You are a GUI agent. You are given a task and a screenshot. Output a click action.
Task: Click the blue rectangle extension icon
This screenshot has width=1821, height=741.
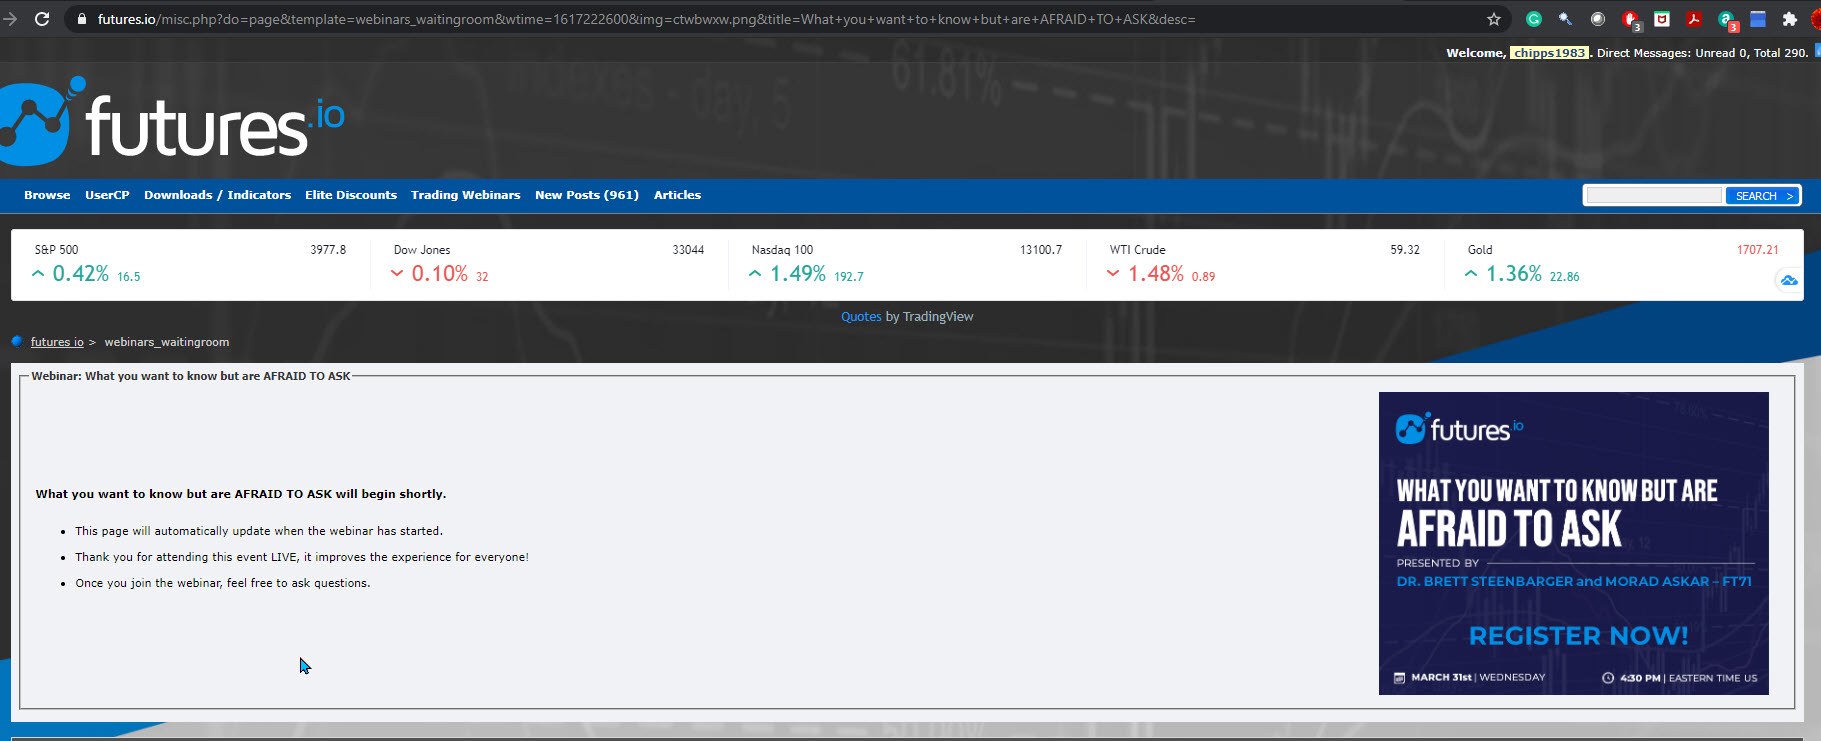tap(1758, 19)
